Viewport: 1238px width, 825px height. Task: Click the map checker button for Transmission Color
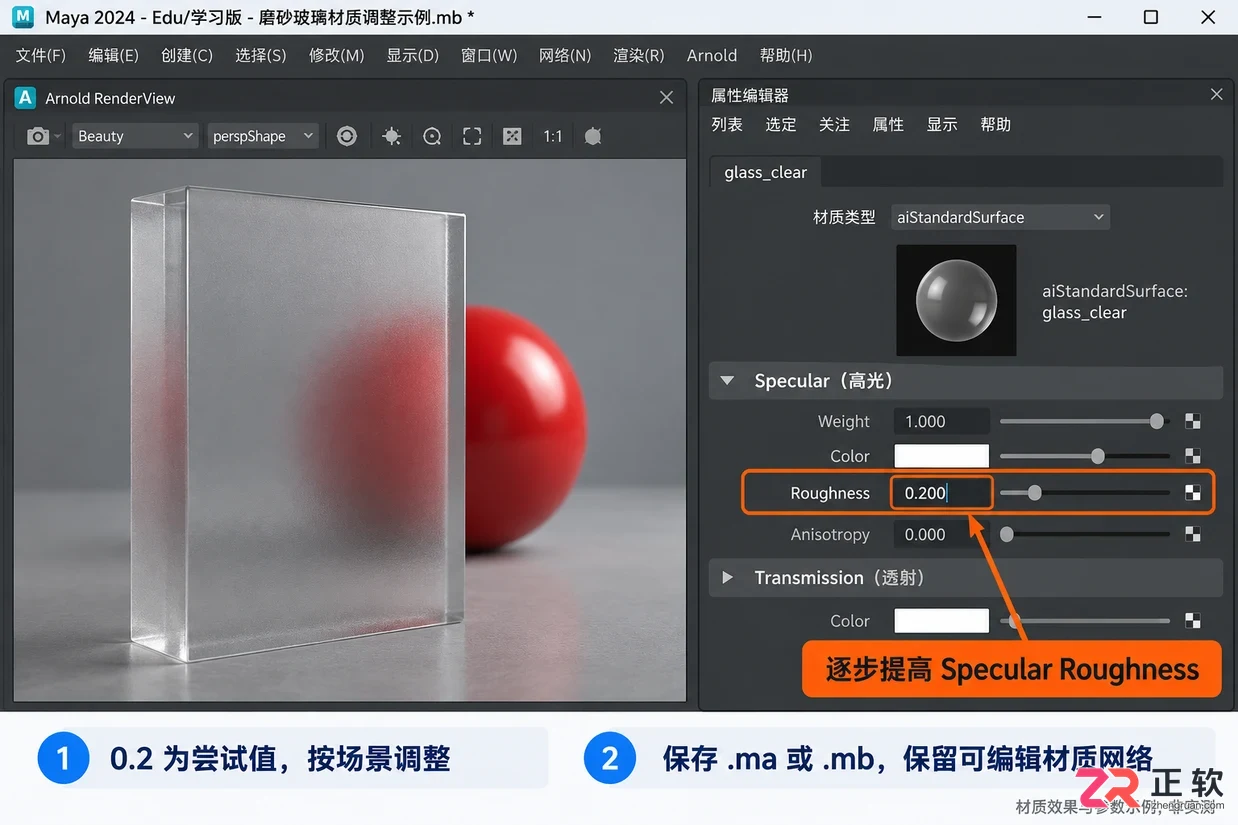pyautogui.click(x=1193, y=621)
